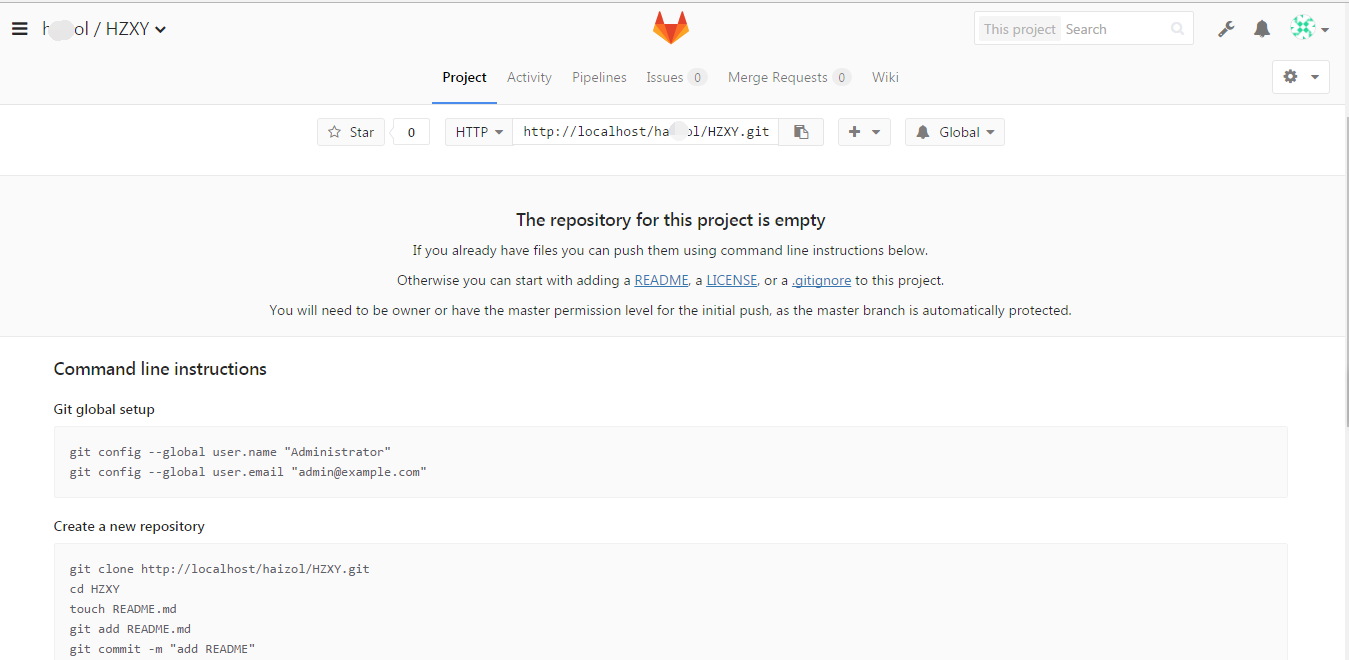Open admin area wrench icon
The image size is (1349, 660).
click(1226, 29)
